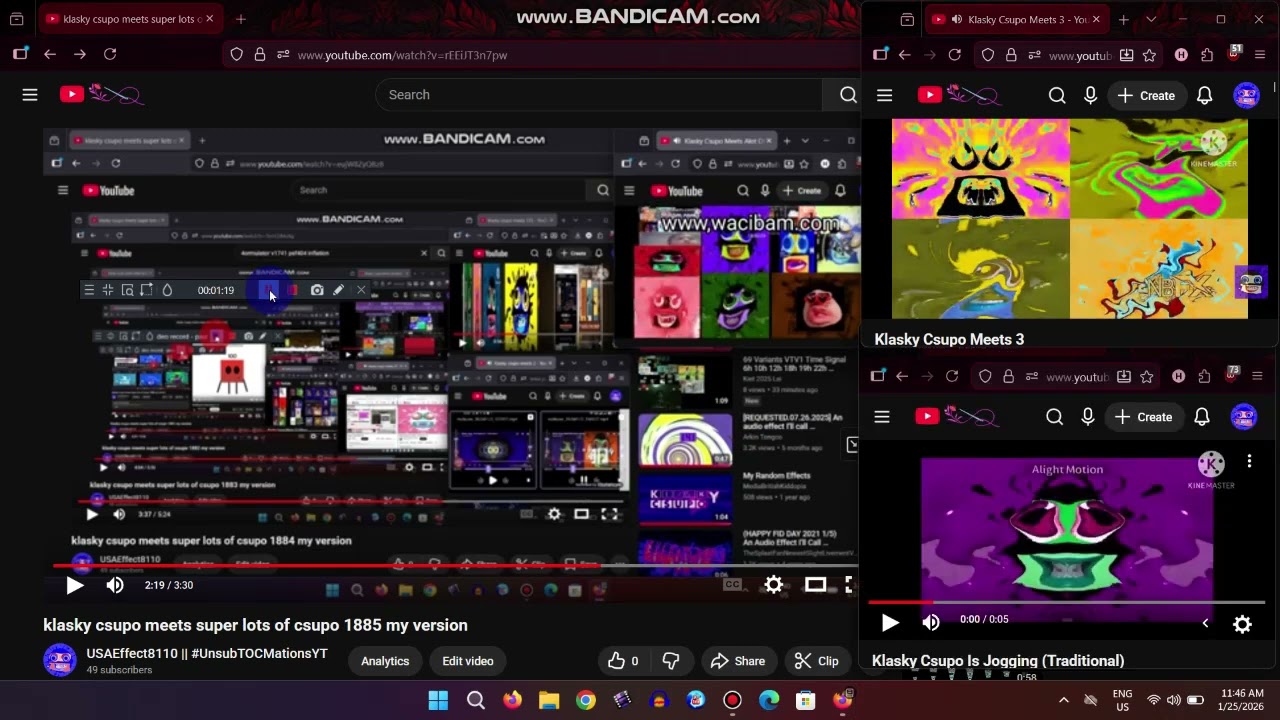
Task: Open the settings gear on the main video player
Action: 774,585
